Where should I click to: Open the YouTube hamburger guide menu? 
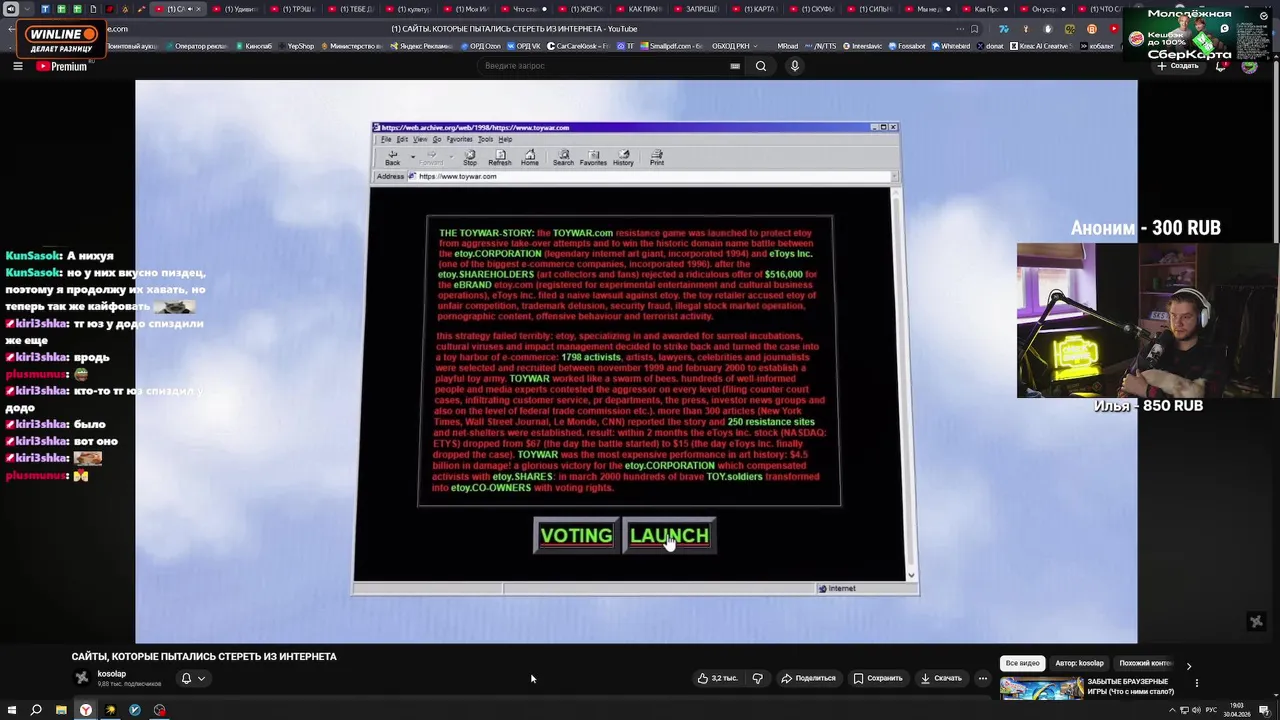(17, 66)
